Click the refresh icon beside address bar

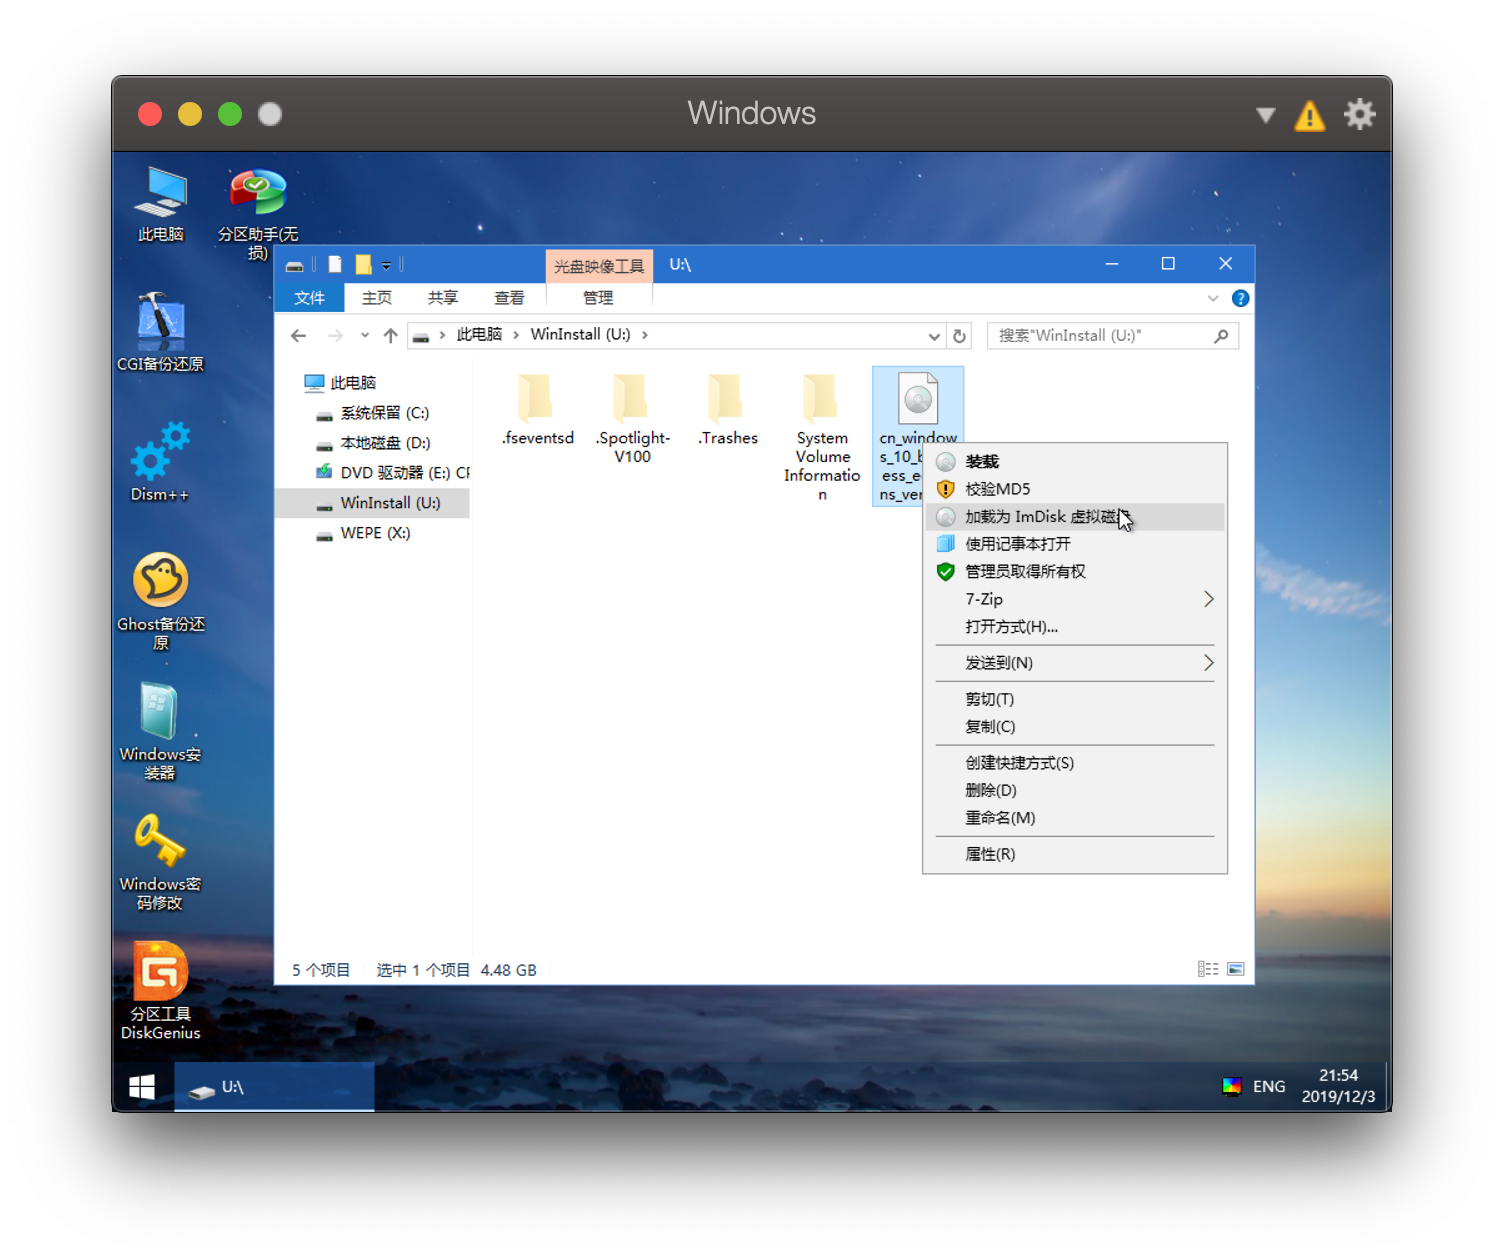coord(959,336)
